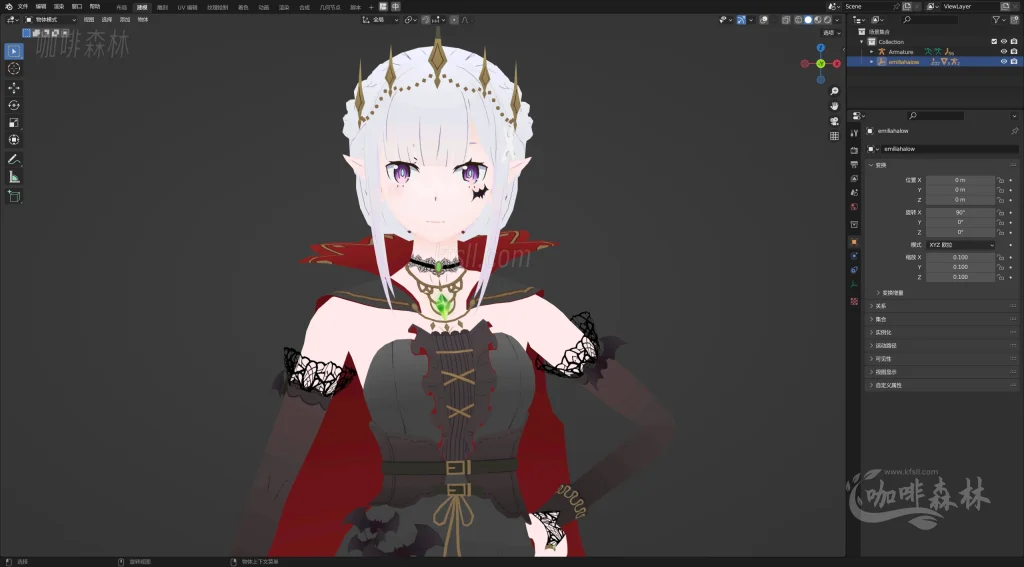Click the pan view hand gizmo
Image resolution: width=1024 pixels, height=567 pixels.
[x=834, y=106]
